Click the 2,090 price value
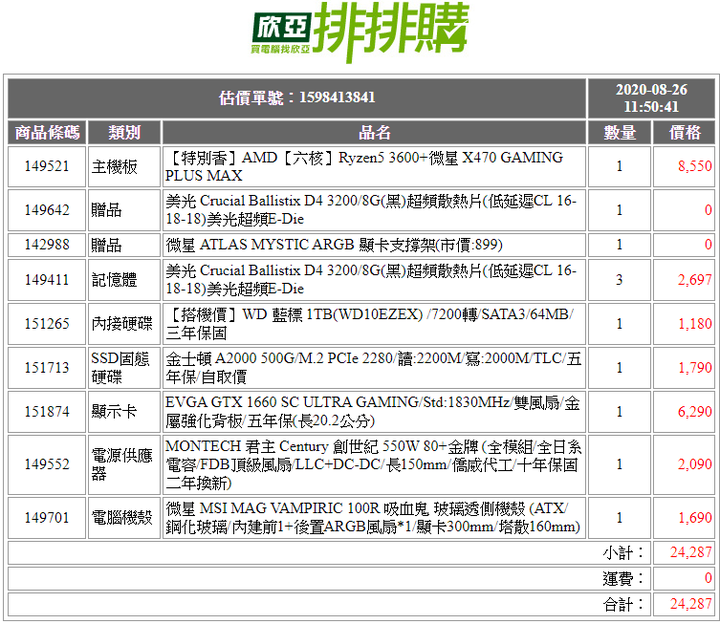Viewport: 720px width, 624px height. [x=694, y=464]
